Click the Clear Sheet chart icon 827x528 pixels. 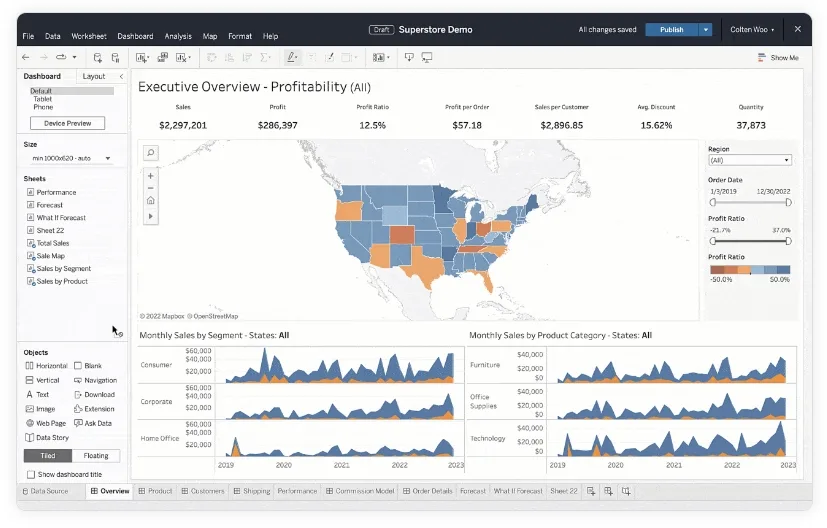(181, 57)
